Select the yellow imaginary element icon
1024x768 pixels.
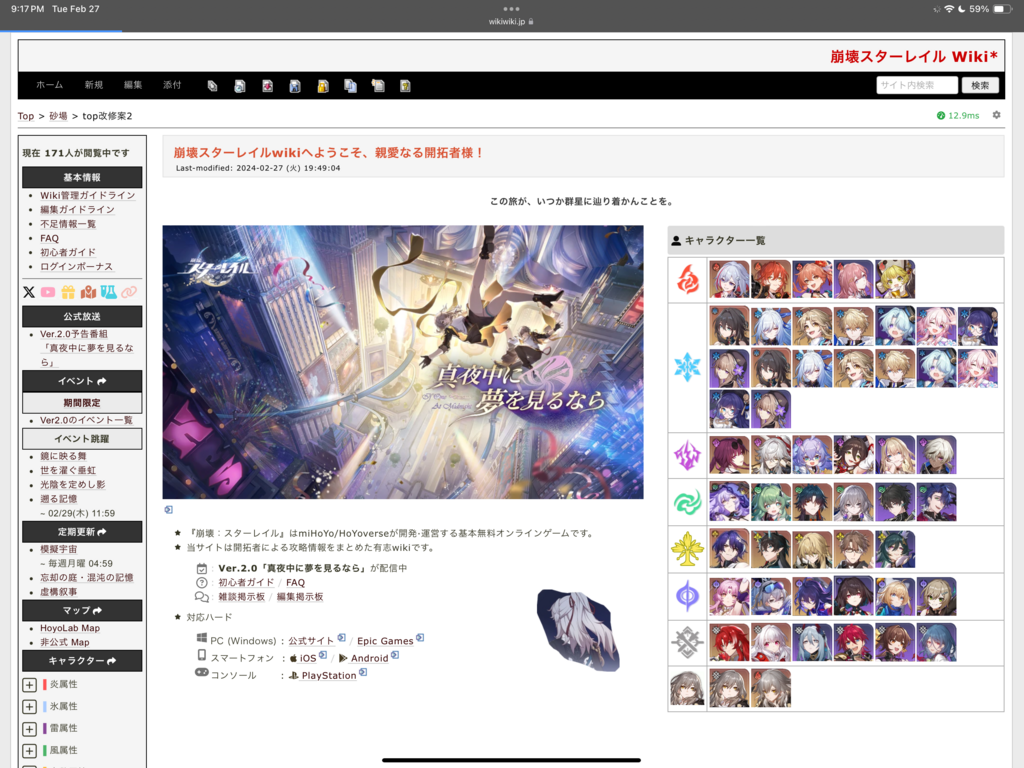(687, 549)
